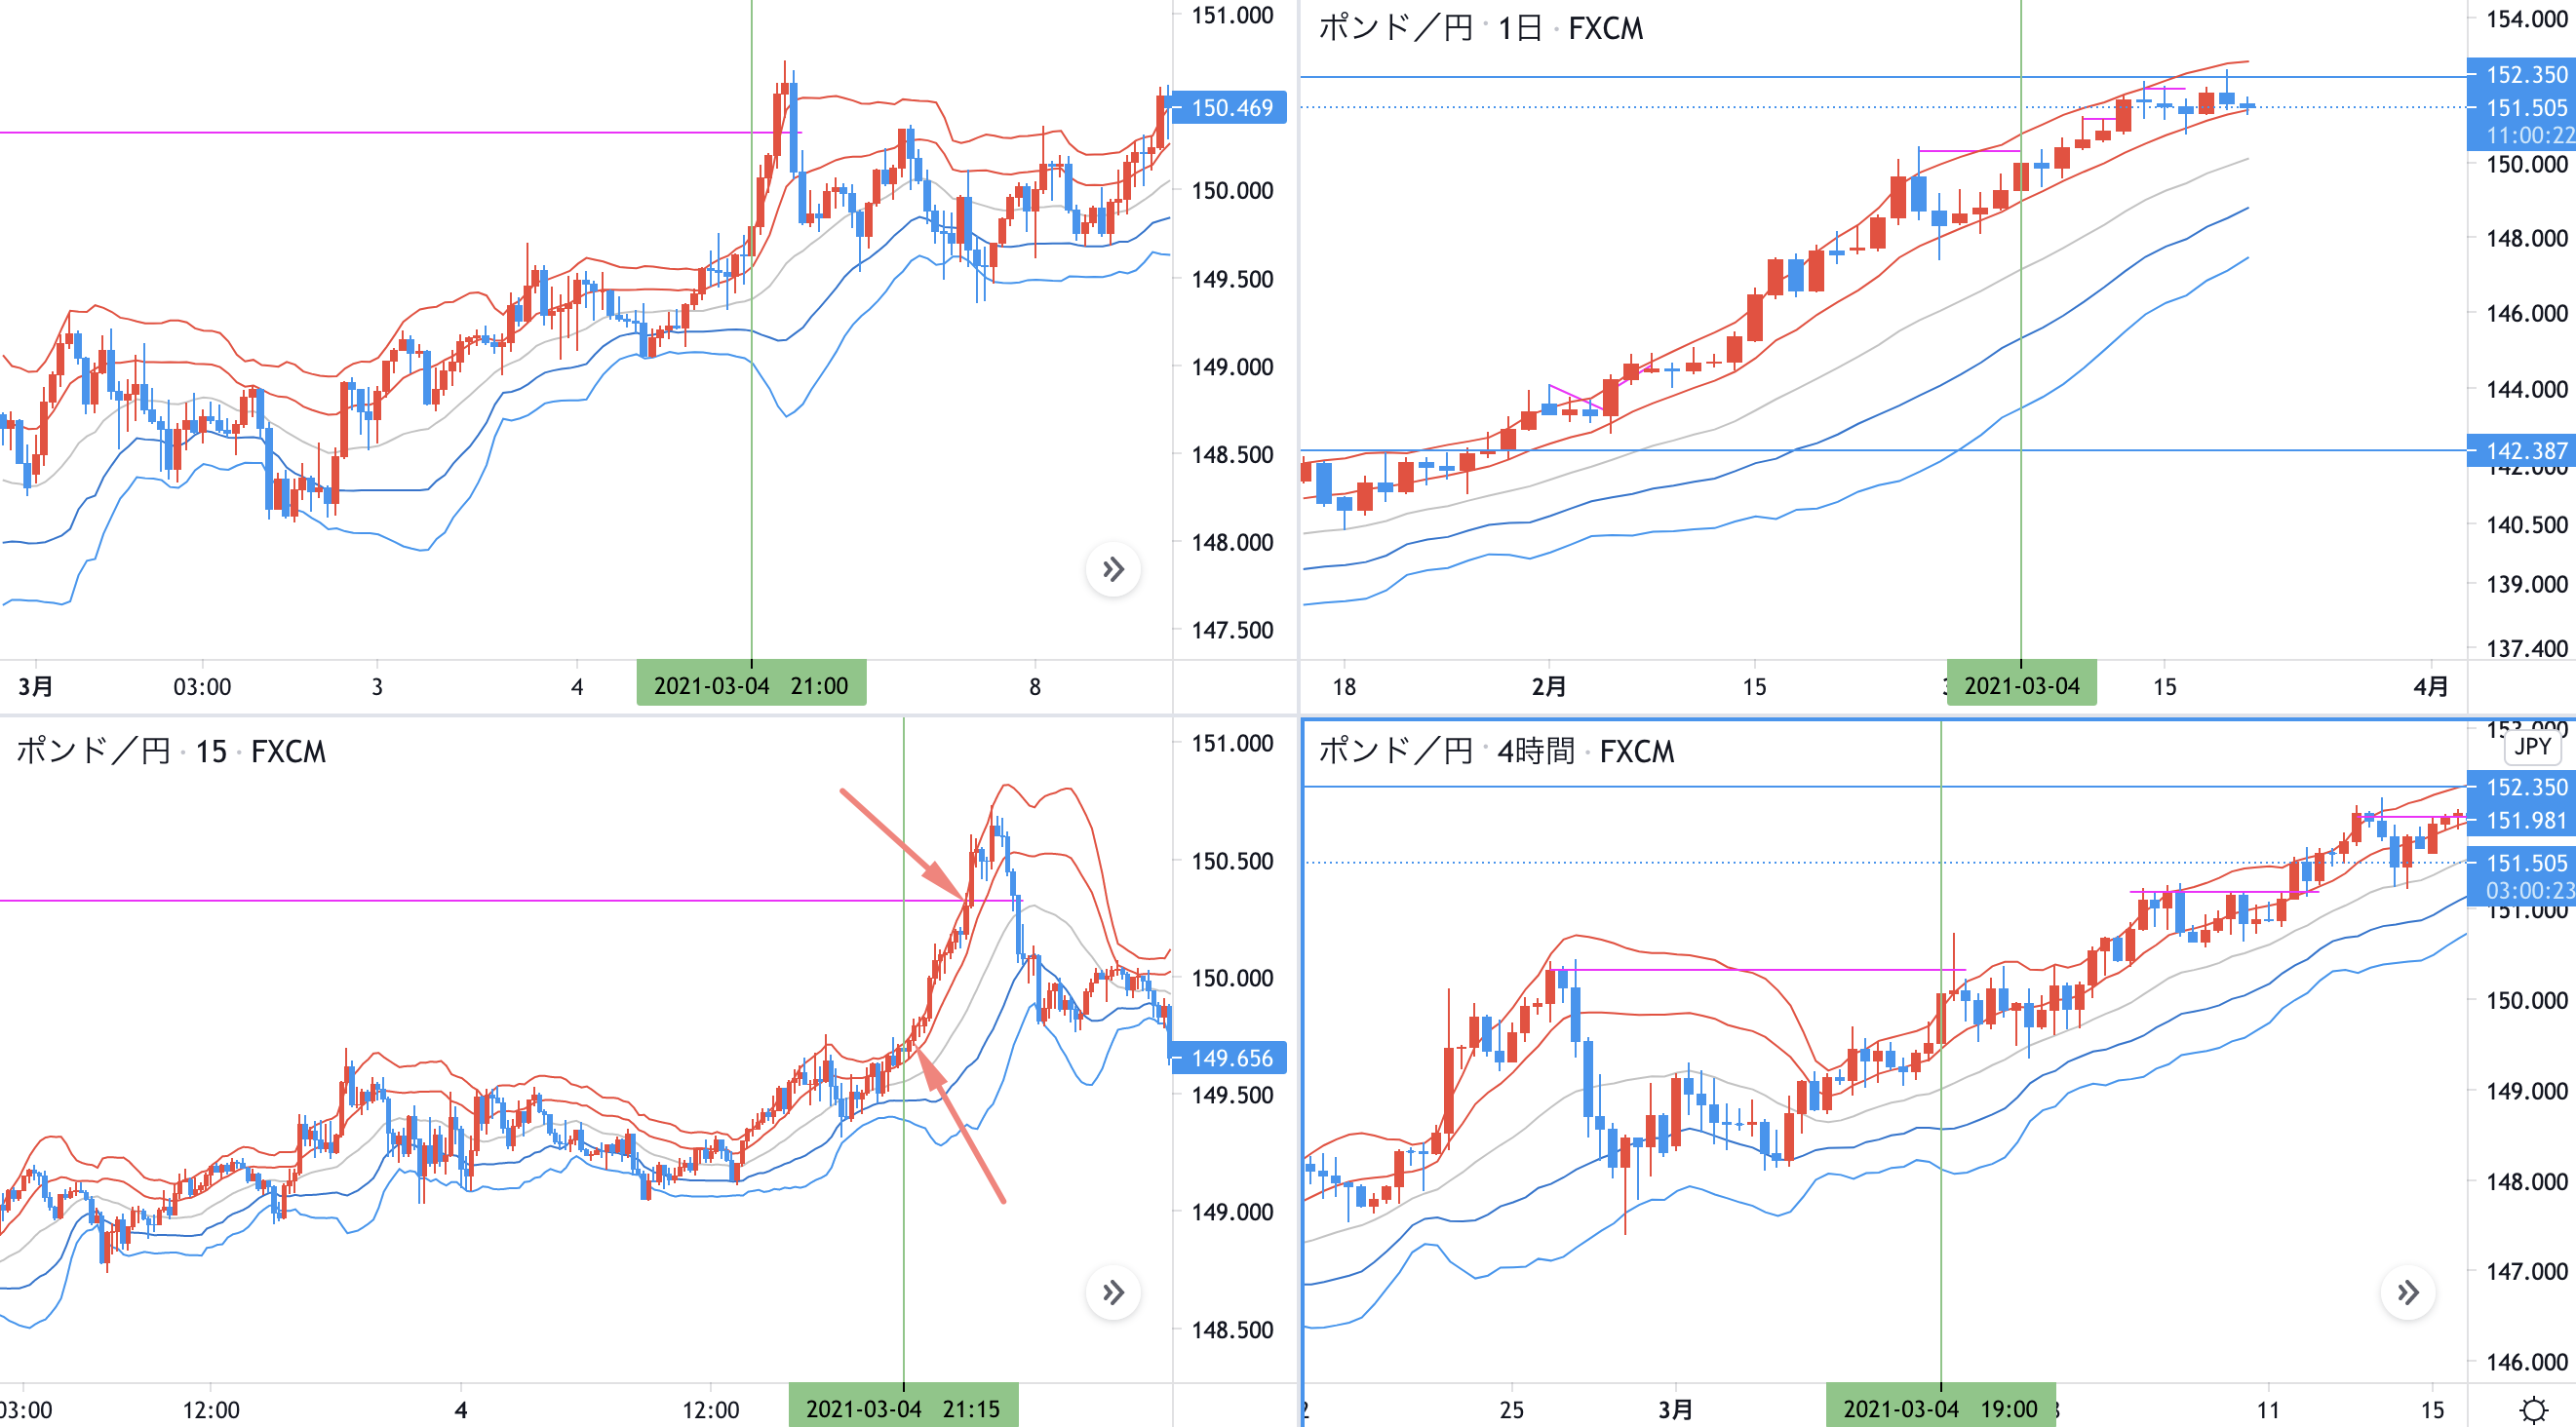2576x1427 pixels.
Task: Click the ポンド／円 15 FXCM chart title
Action: (171, 751)
